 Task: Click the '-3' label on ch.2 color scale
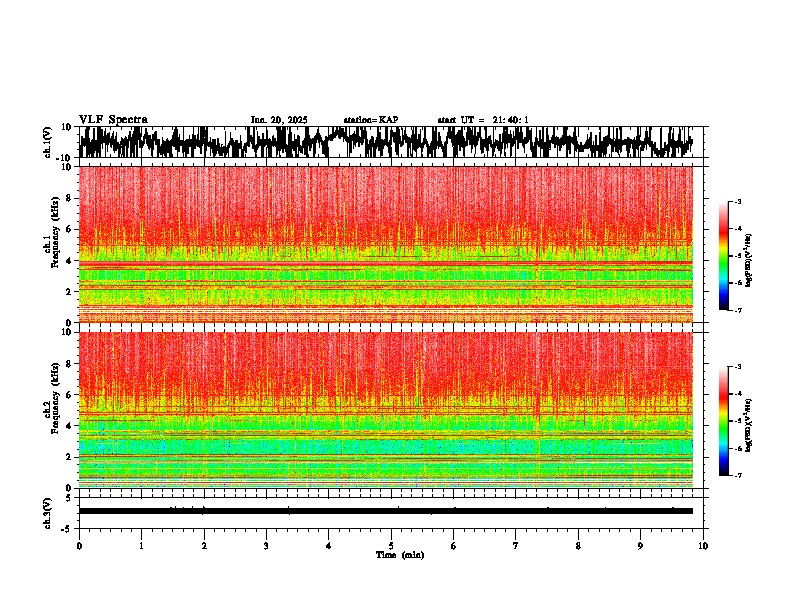pyautogui.click(x=737, y=367)
